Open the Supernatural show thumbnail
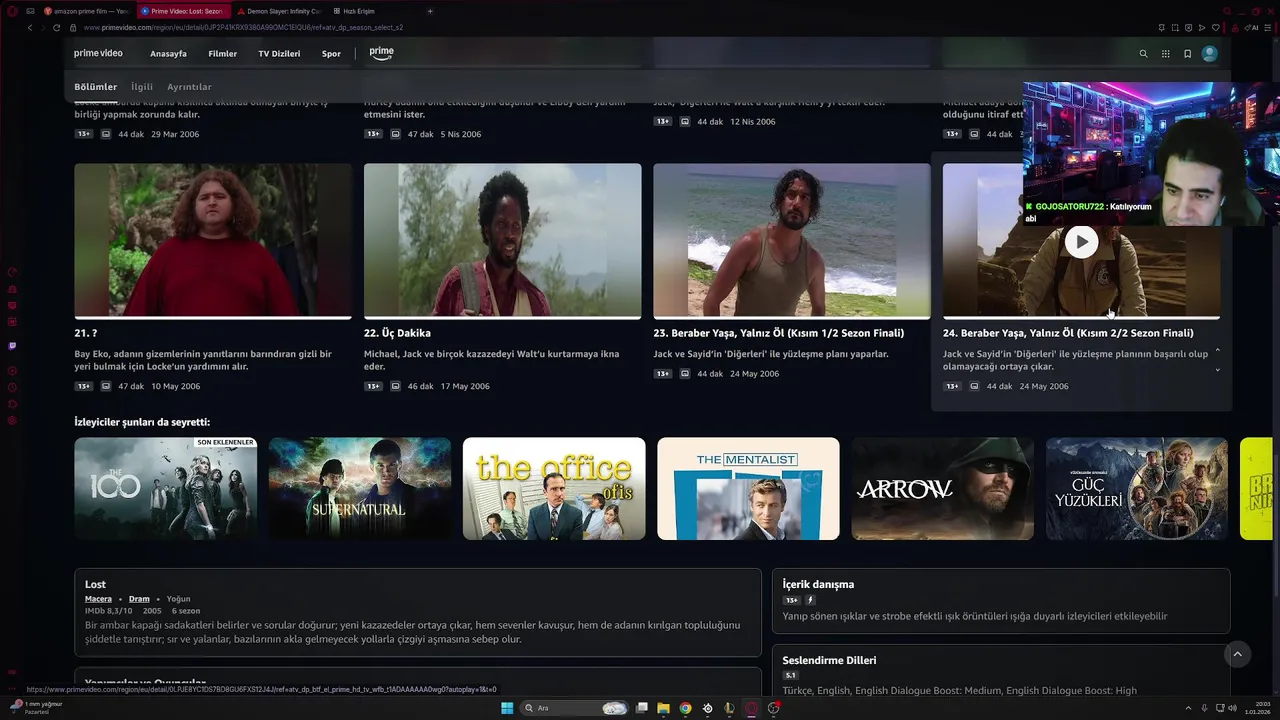 (x=359, y=488)
